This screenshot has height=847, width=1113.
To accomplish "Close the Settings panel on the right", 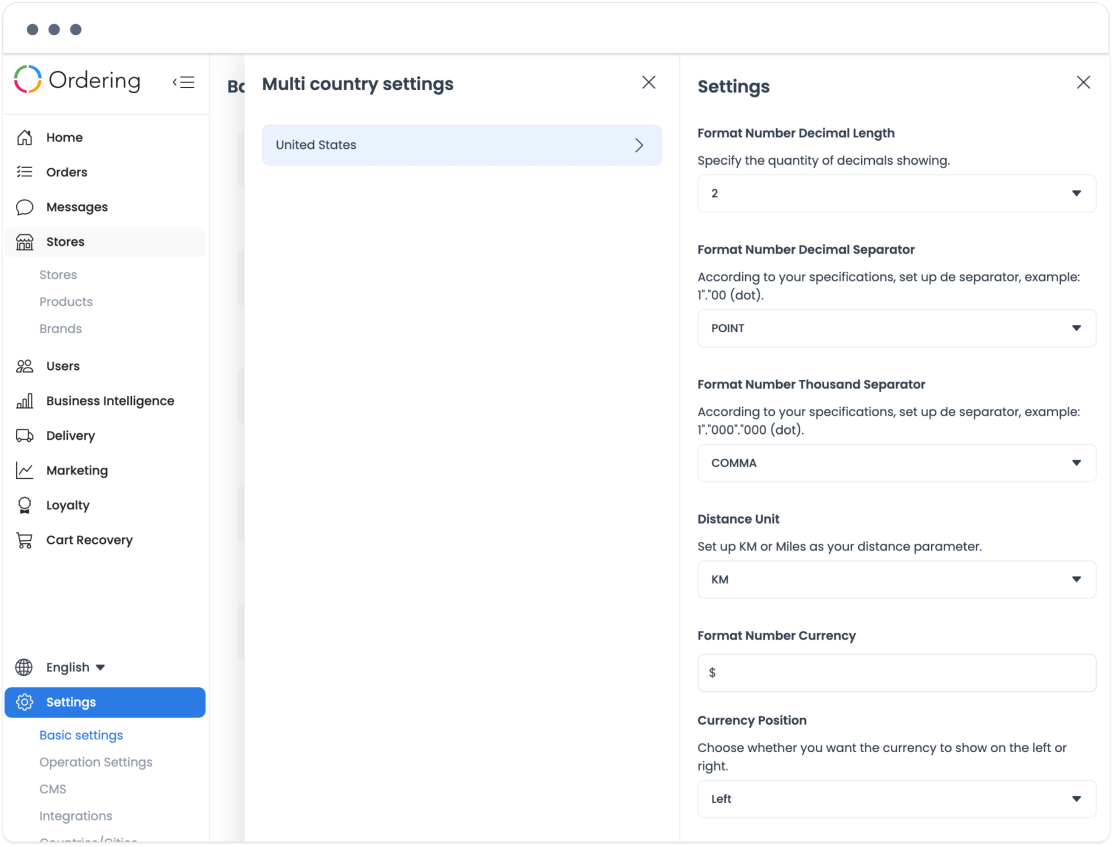I will coord(1083,82).
